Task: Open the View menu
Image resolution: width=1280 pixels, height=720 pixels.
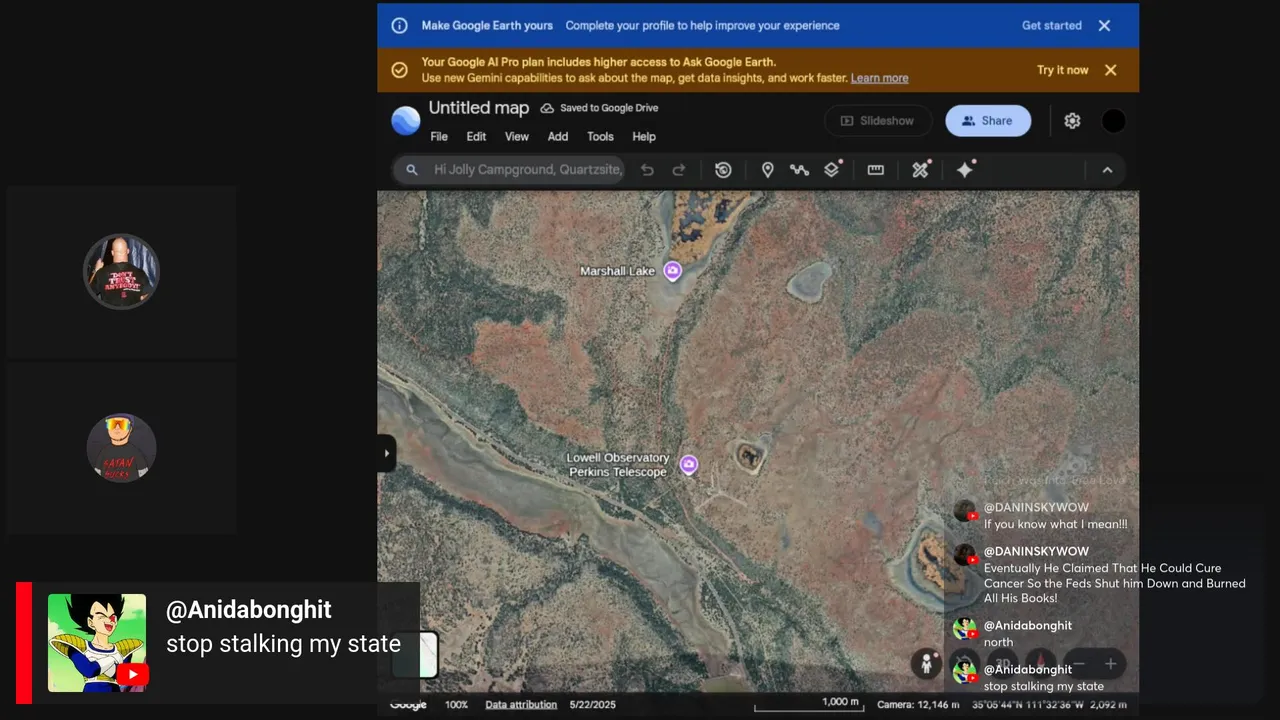Action: tap(517, 137)
